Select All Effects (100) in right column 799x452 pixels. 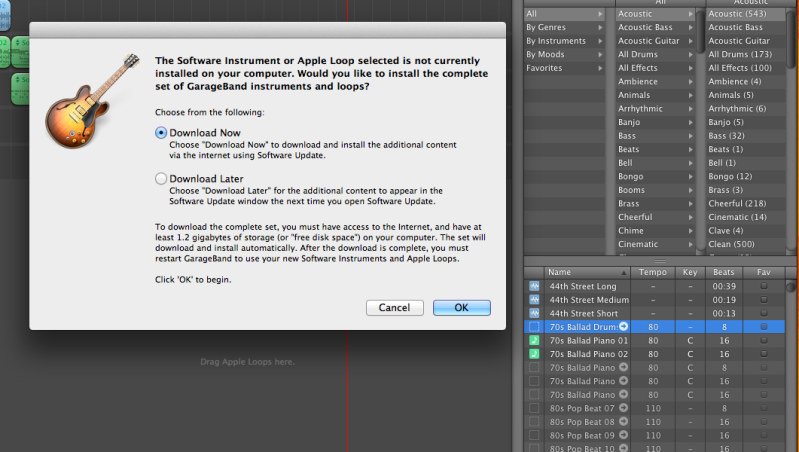coord(746,68)
